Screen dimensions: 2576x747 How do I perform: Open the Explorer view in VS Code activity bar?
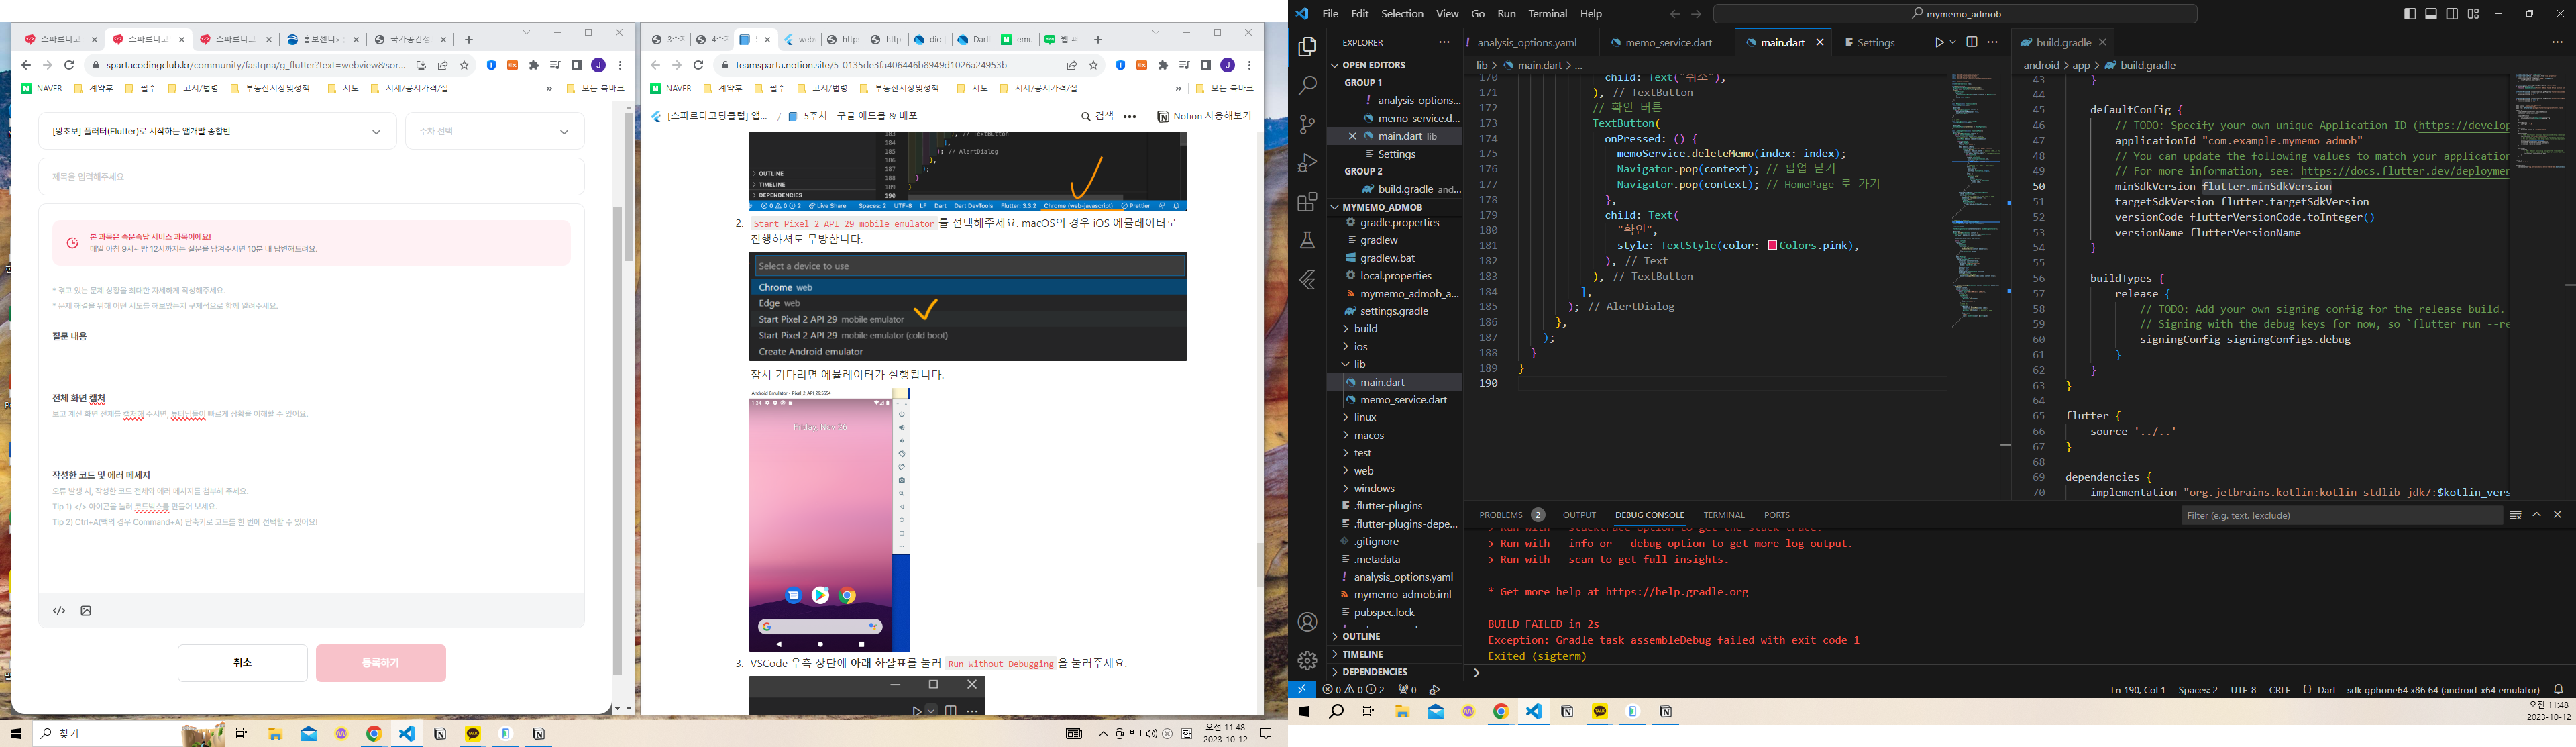pyautogui.click(x=1307, y=47)
